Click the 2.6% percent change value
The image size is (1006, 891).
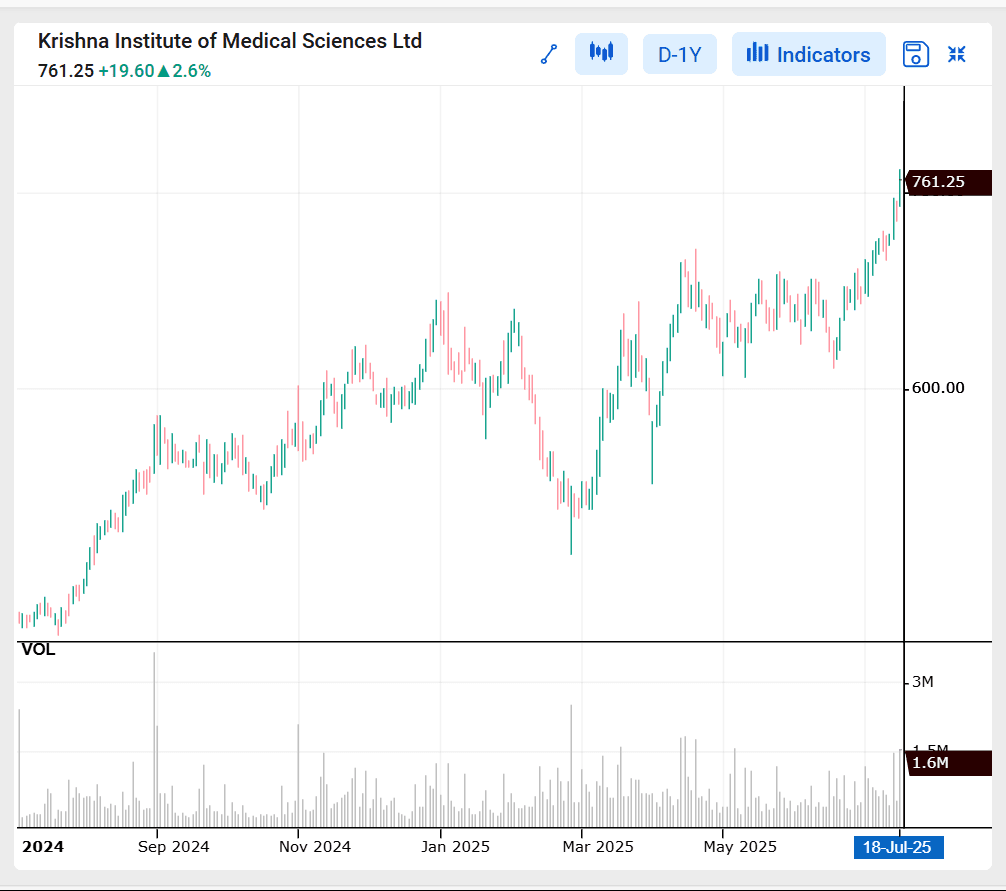pos(191,71)
